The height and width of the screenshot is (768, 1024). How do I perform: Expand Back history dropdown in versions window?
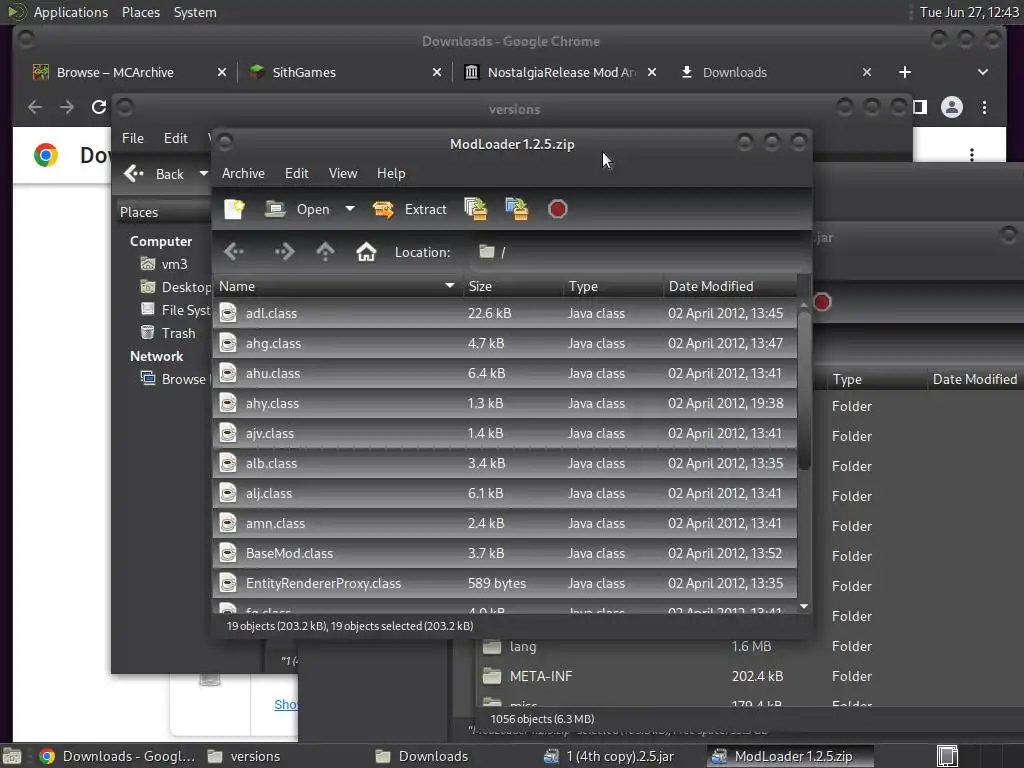pyautogui.click(x=203, y=174)
